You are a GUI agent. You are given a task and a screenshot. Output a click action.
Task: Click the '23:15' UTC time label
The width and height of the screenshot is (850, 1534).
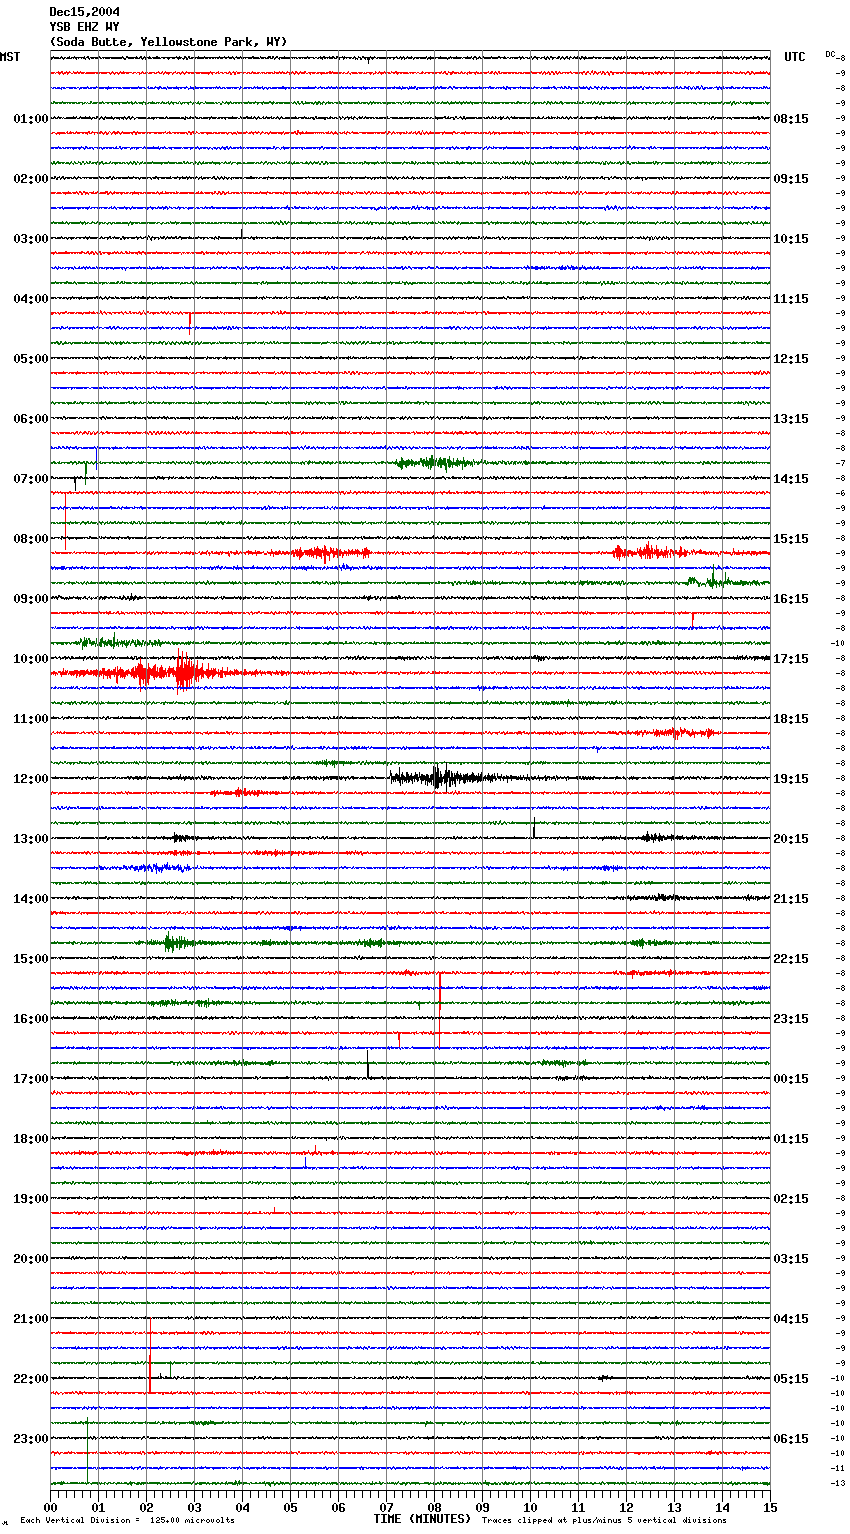point(791,1019)
